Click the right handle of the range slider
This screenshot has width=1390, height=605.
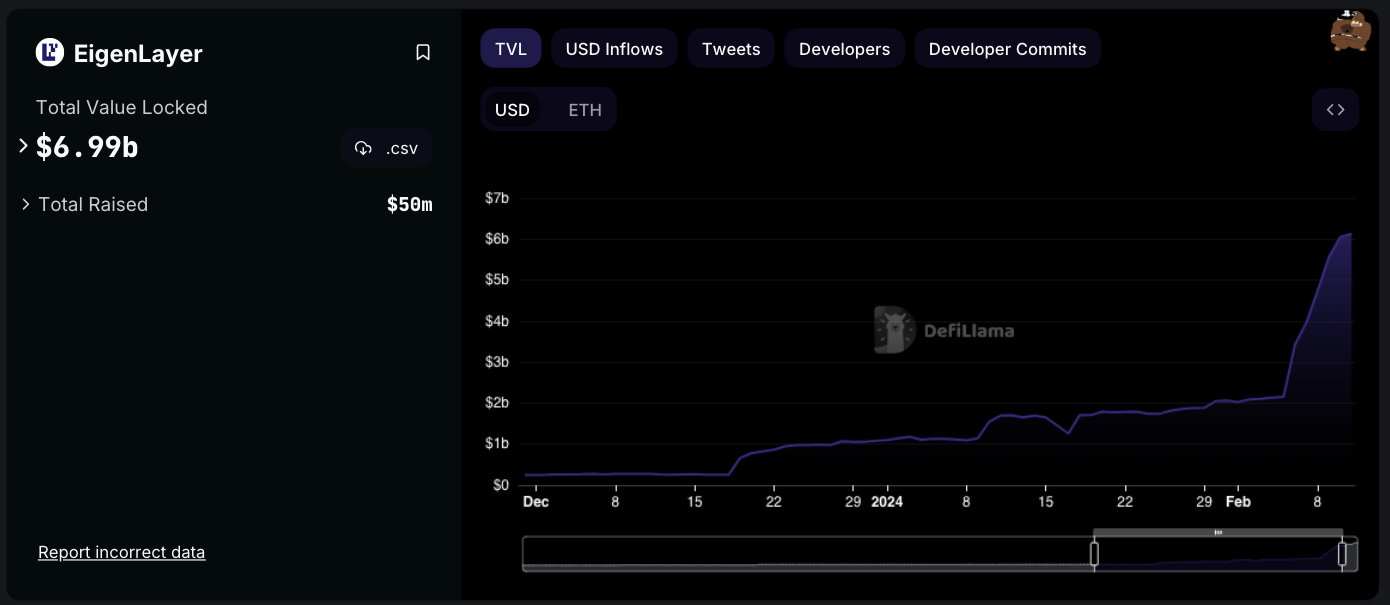pos(1342,554)
